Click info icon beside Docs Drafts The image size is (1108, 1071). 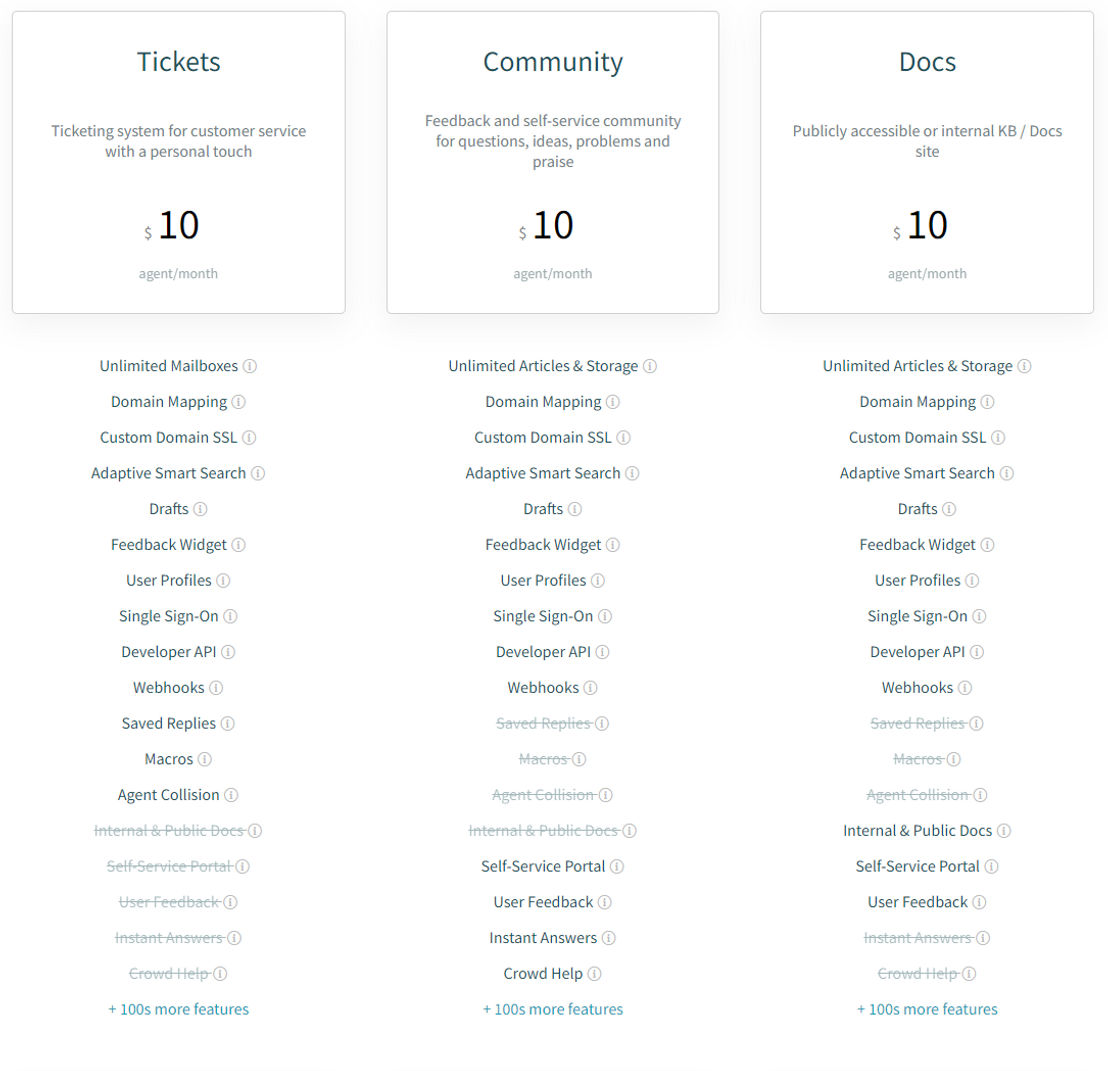(949, 509)
